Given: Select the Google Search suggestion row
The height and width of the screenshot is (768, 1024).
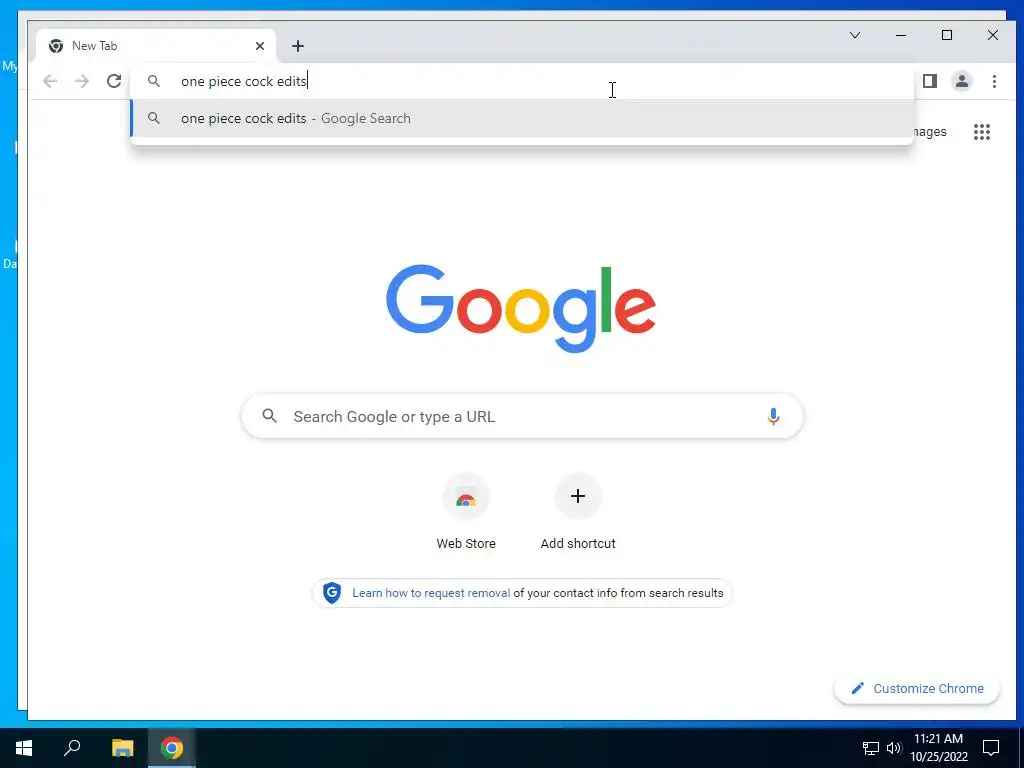Looking at the screenshot, I should click(522, 118).
